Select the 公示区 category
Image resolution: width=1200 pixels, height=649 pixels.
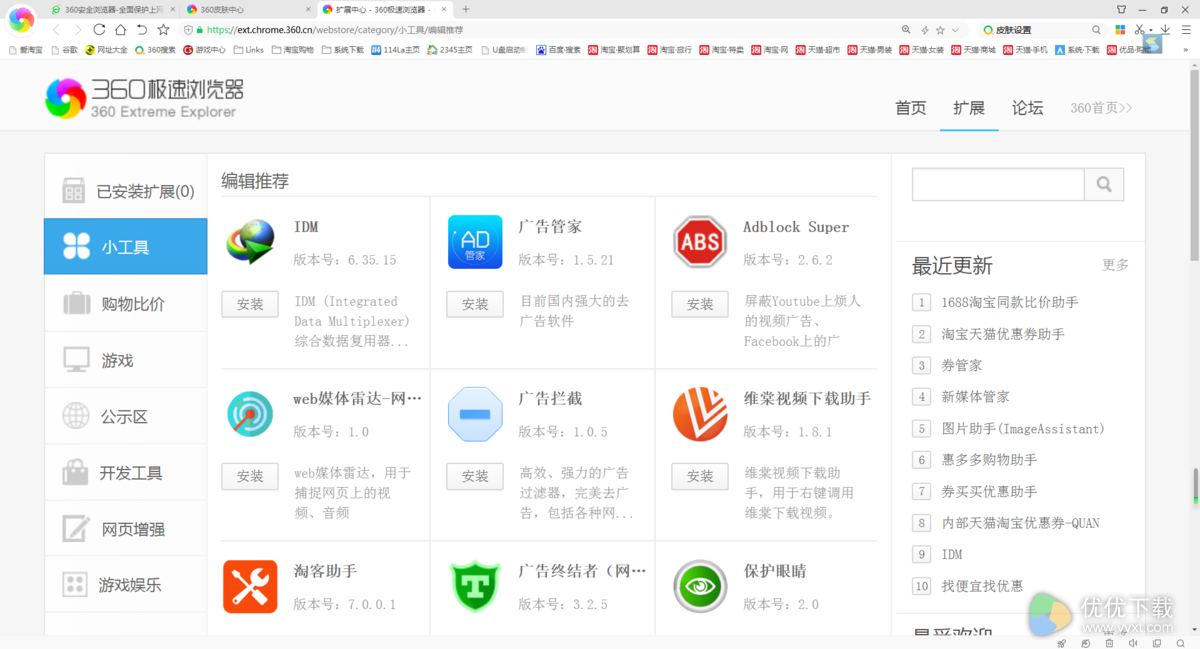(x=126, y=416)
